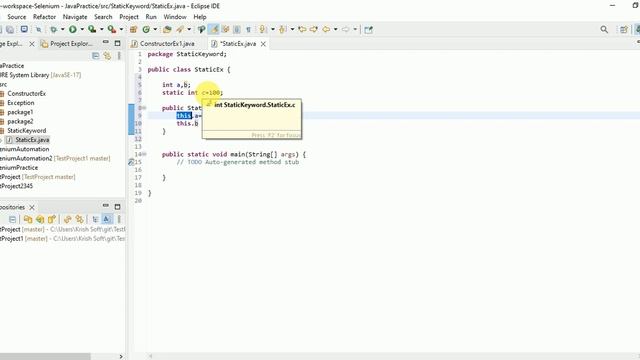Viewport: 640px width, 360px height.
Task: Open the Refactor menu
Action: coord(44,17)
